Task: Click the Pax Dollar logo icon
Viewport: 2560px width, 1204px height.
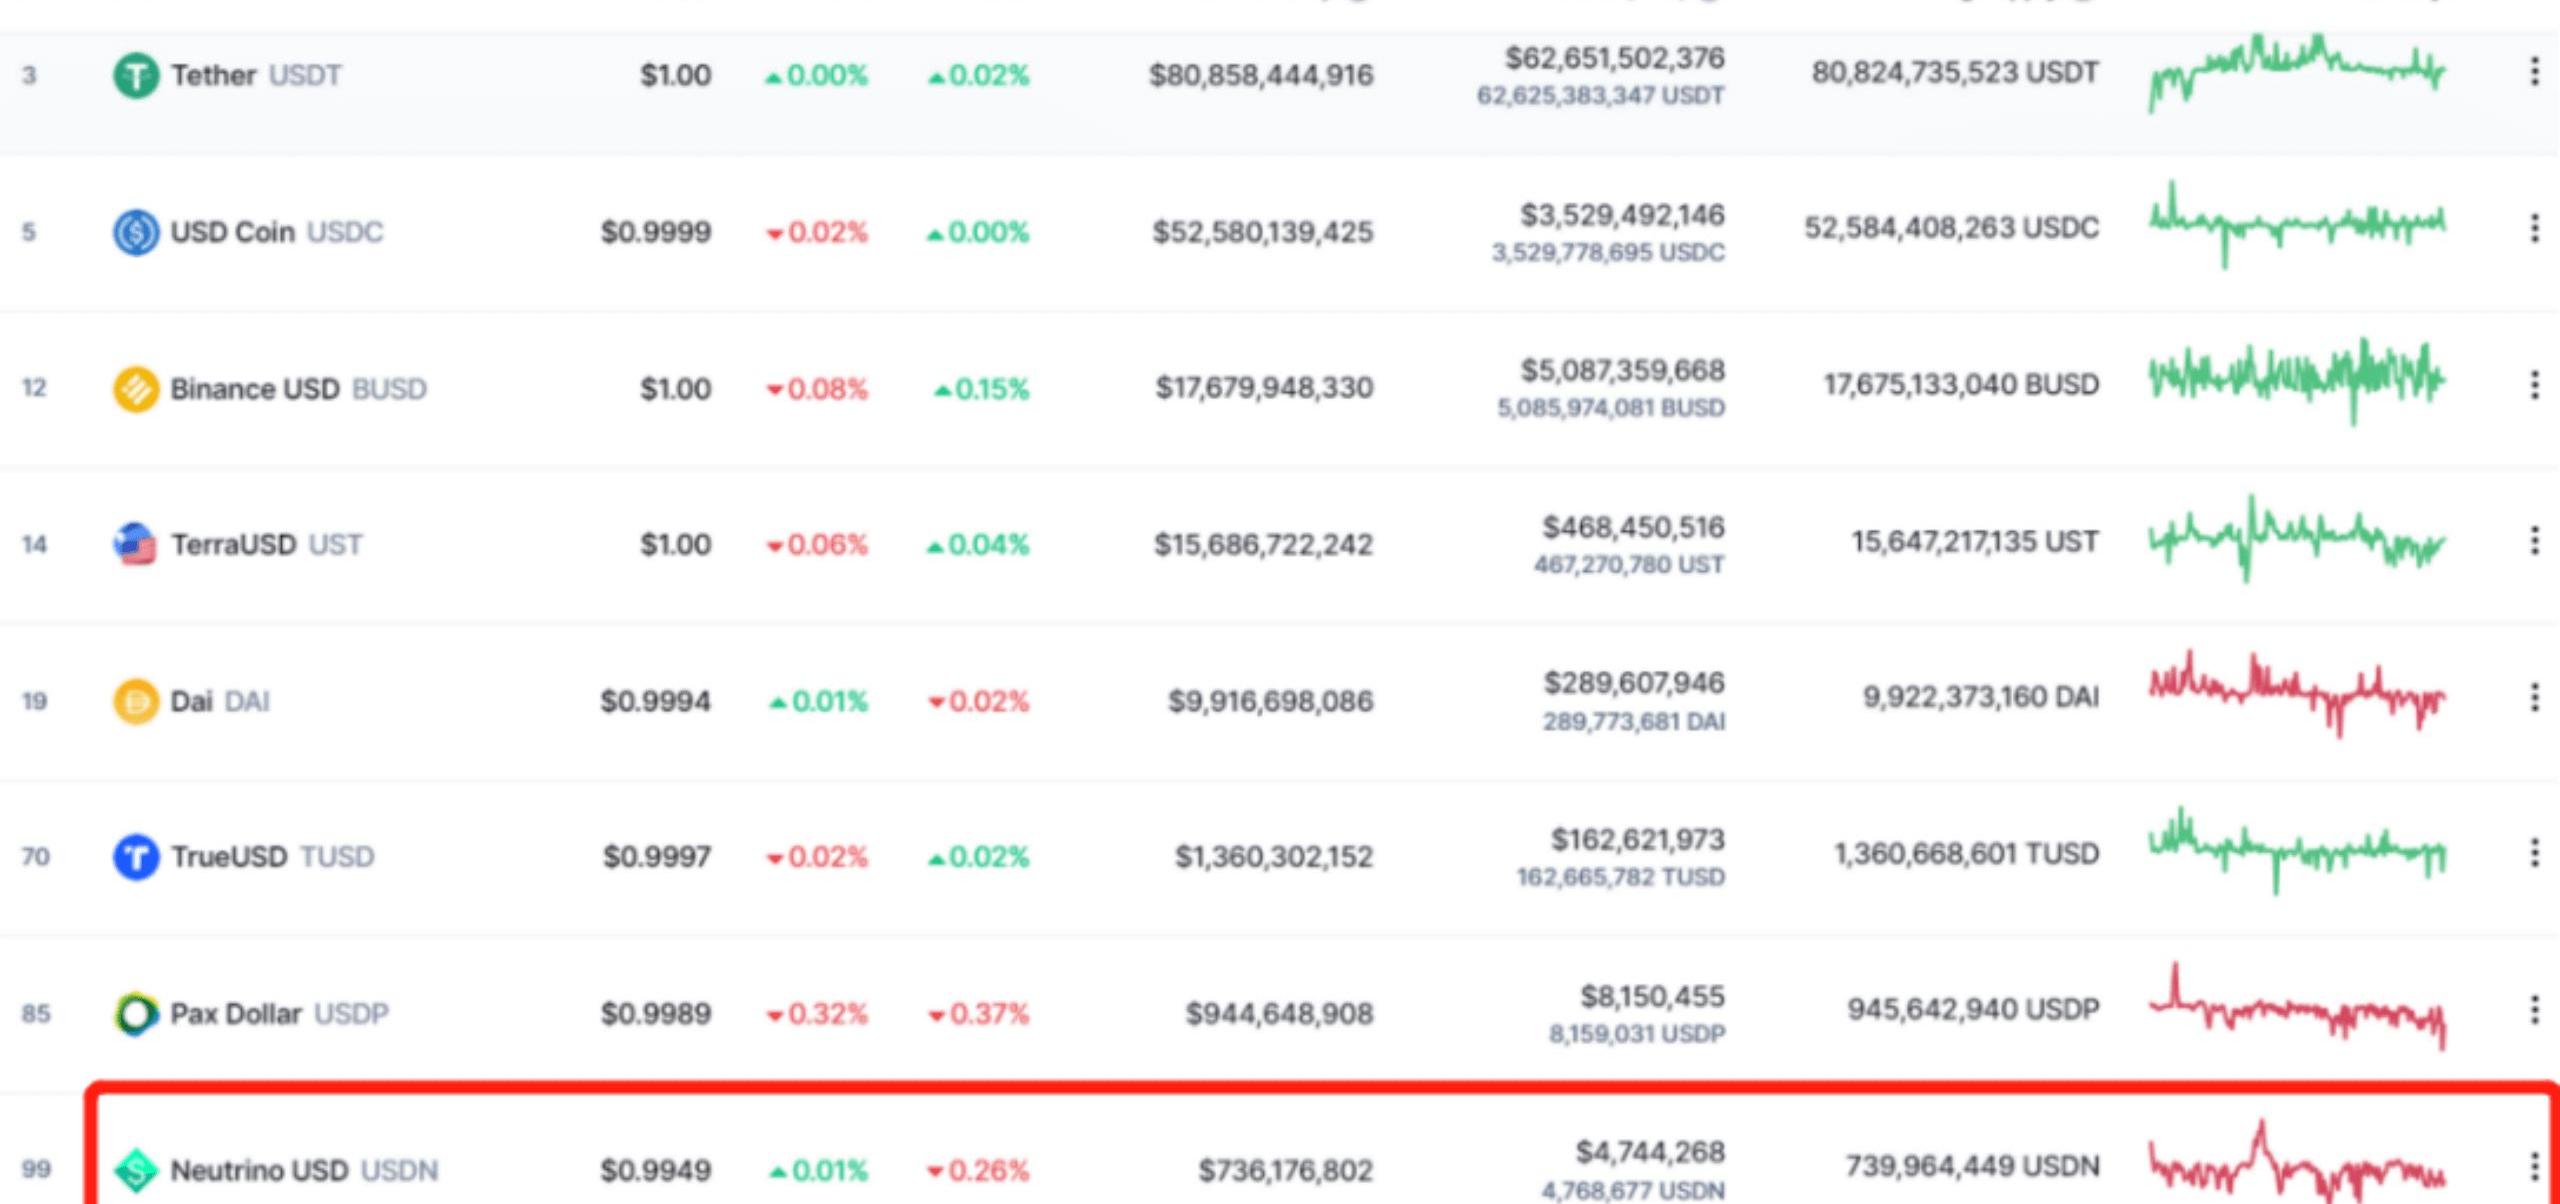Action: [x=136, y=1014]
